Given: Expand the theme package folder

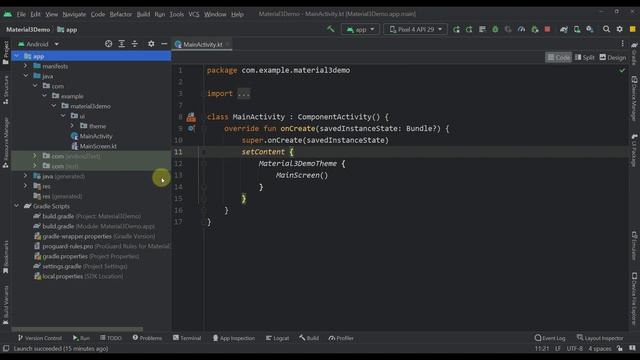Looking at the screenshot, I should [x=72, y=126].
